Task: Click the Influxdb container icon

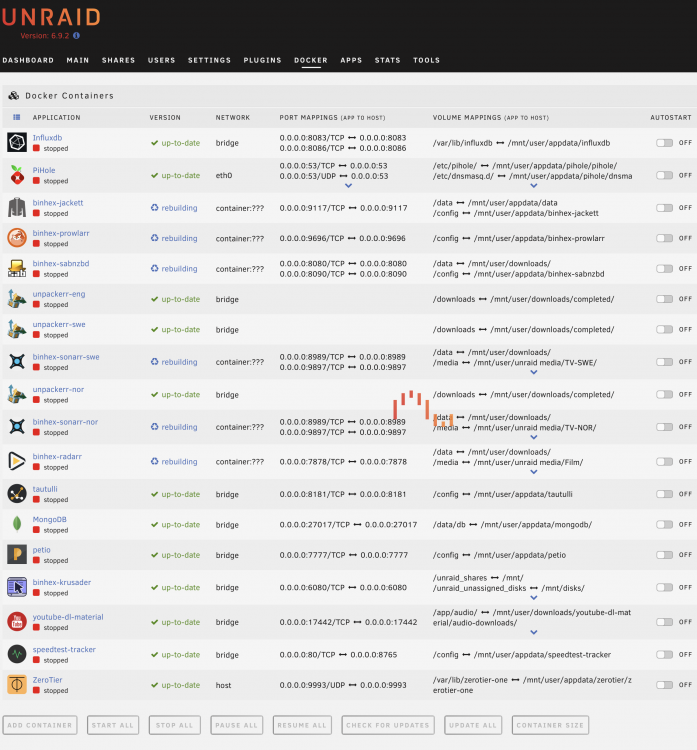Action: (x=17, y=143)
